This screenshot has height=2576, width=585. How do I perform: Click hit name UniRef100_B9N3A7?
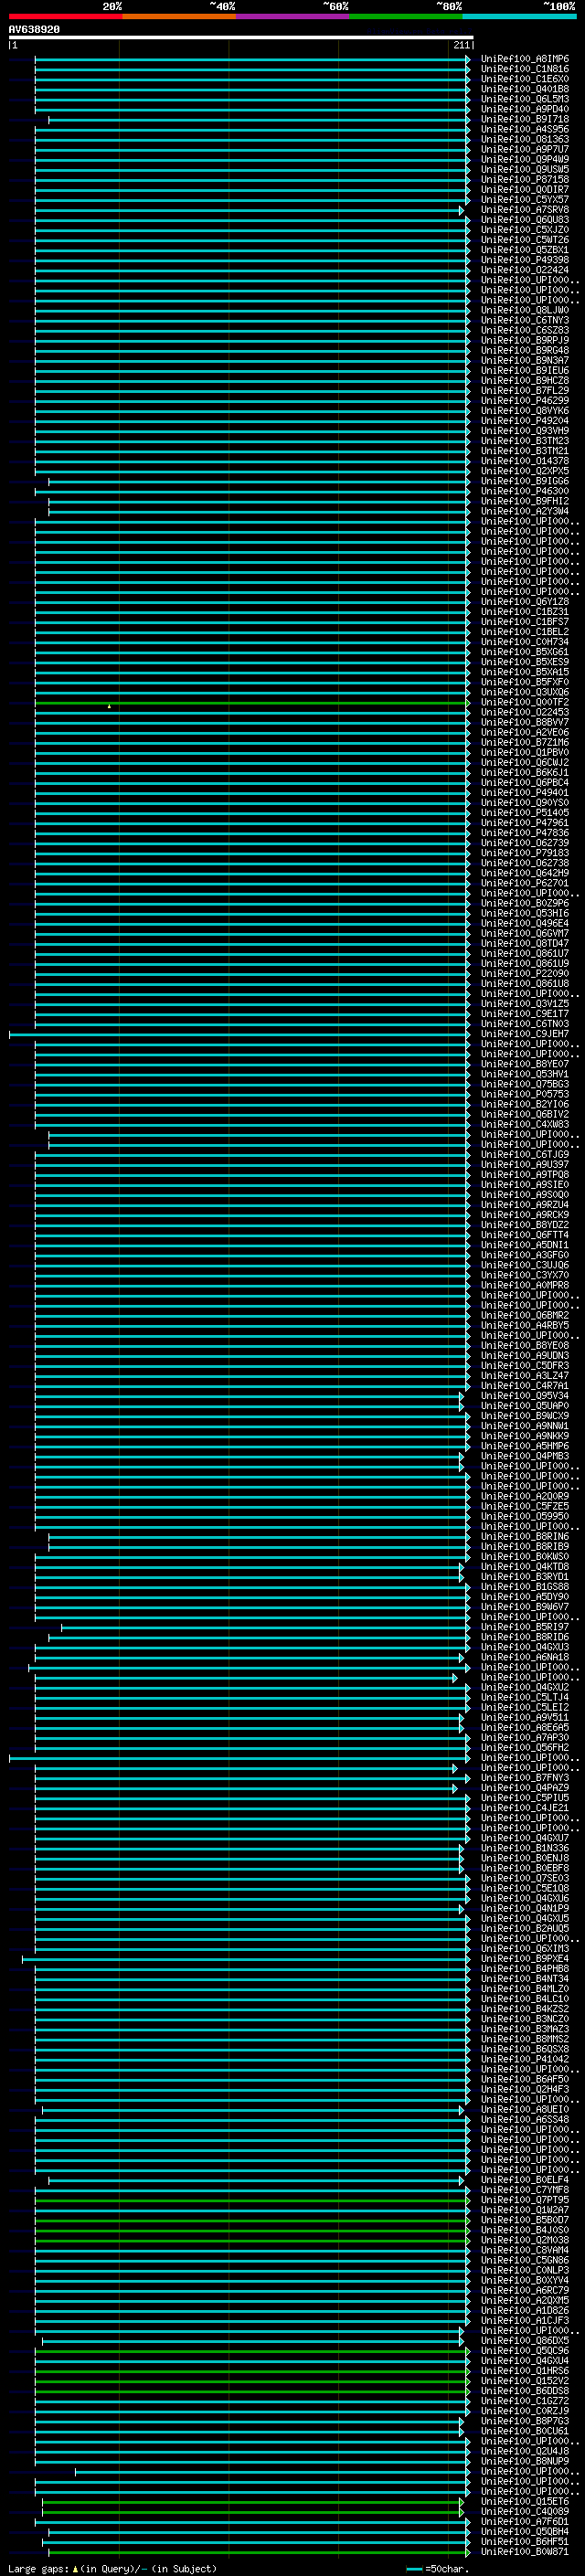point(525,361)
